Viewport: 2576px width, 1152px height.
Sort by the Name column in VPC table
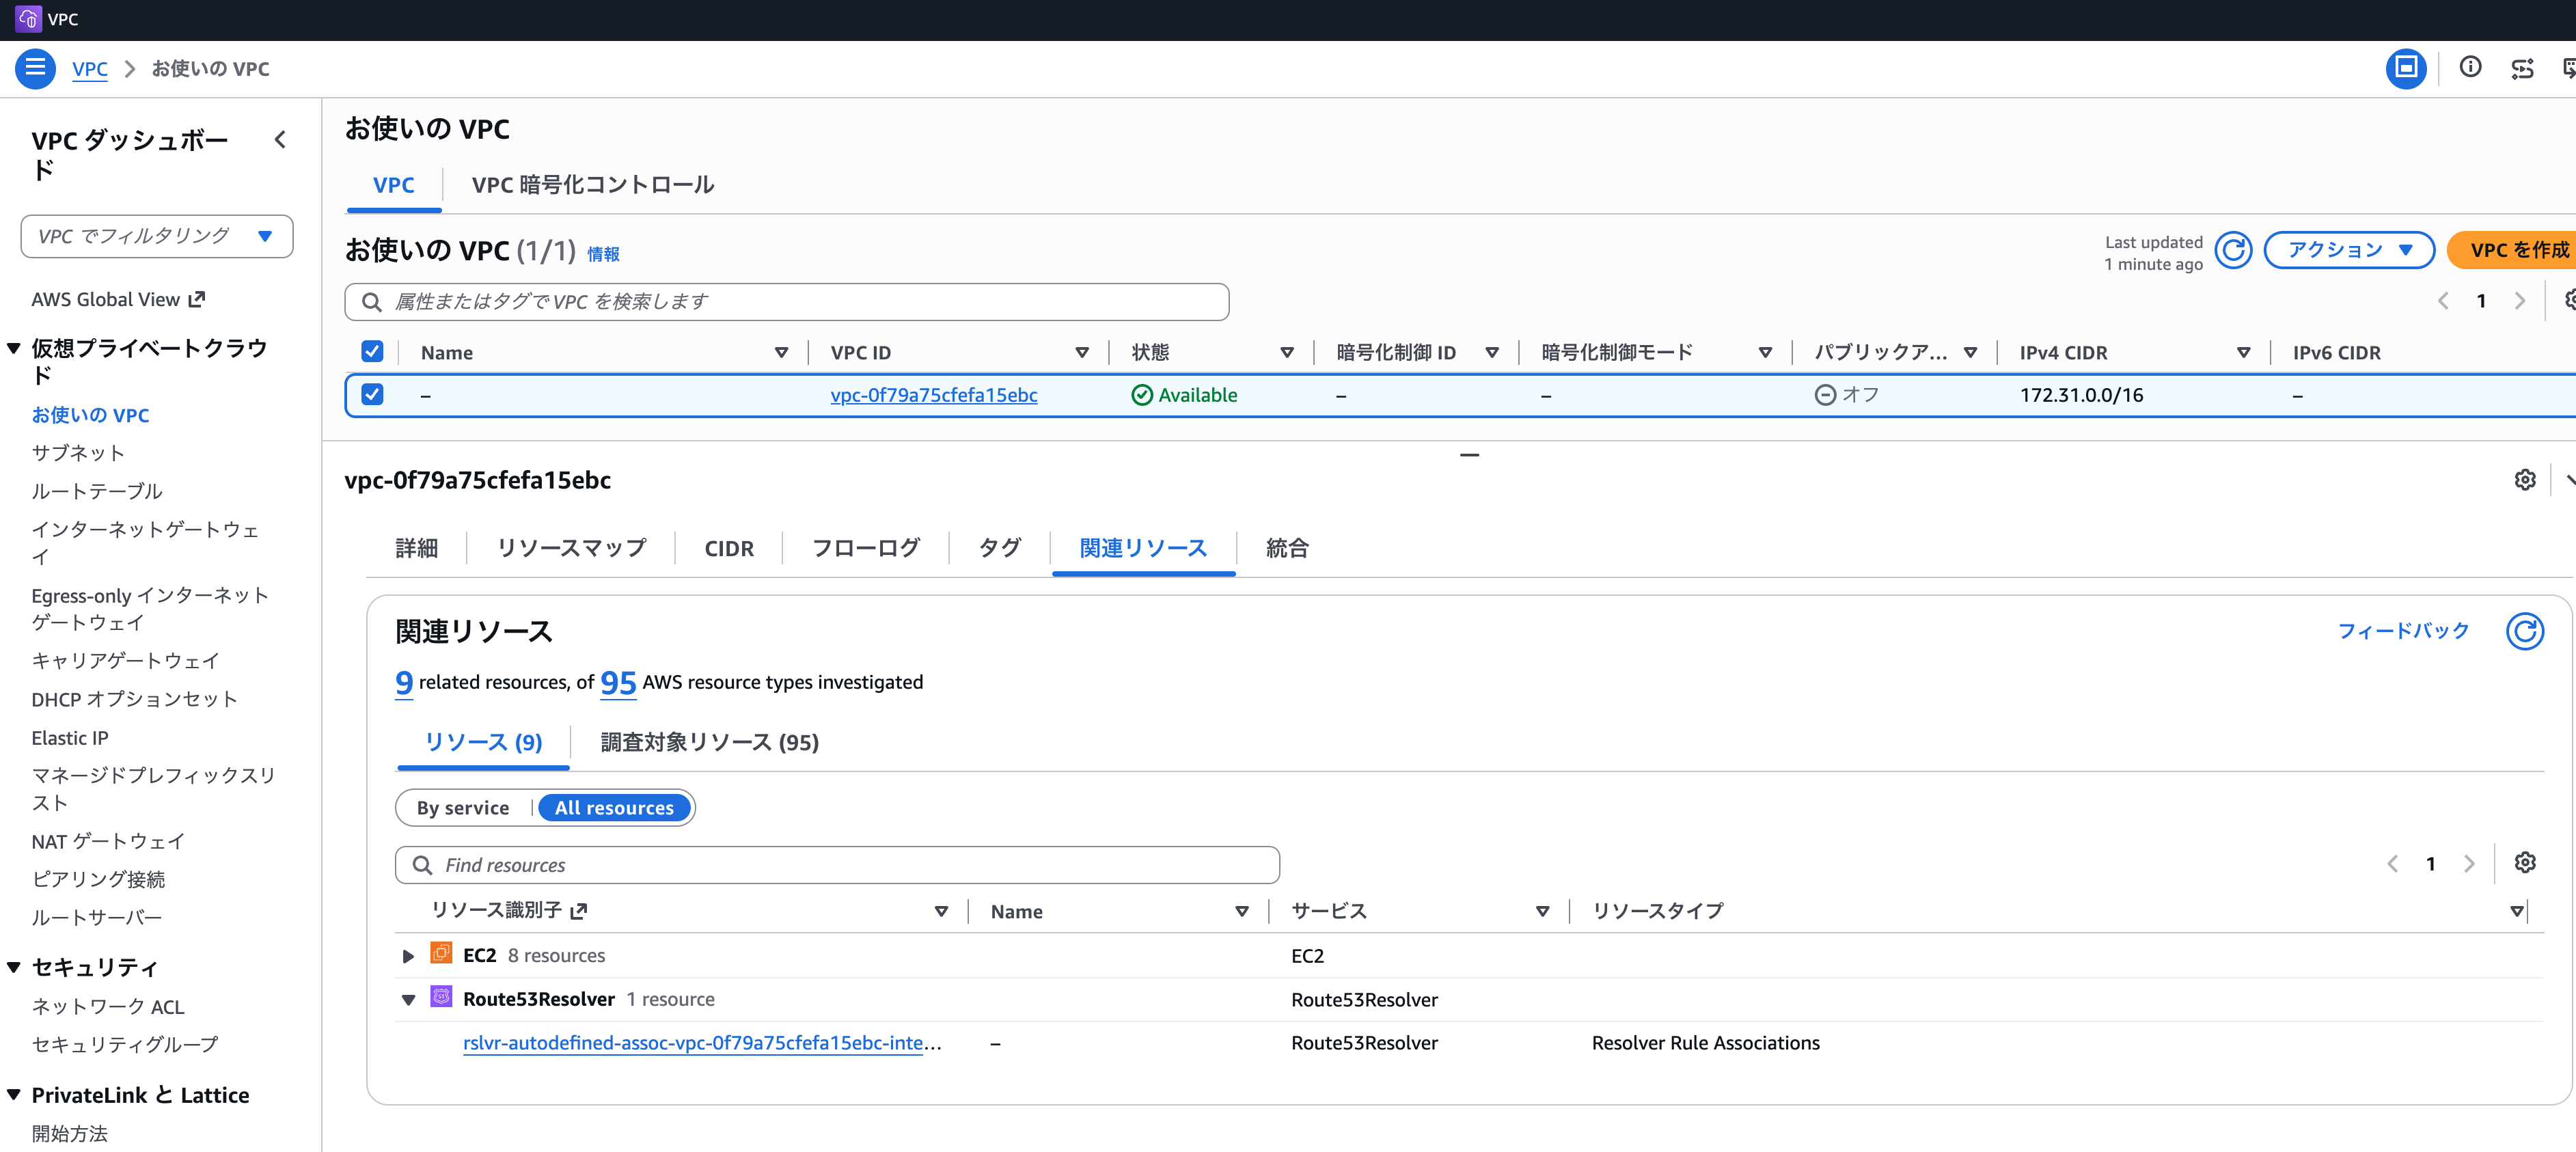point(782,353)
